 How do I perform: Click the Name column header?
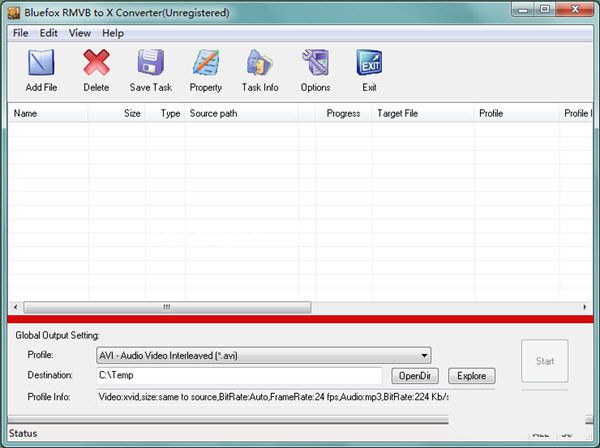(48, 114)
